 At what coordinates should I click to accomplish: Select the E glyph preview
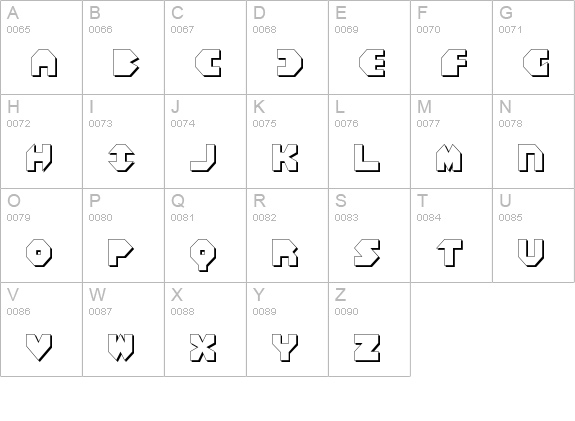(372, 63)
